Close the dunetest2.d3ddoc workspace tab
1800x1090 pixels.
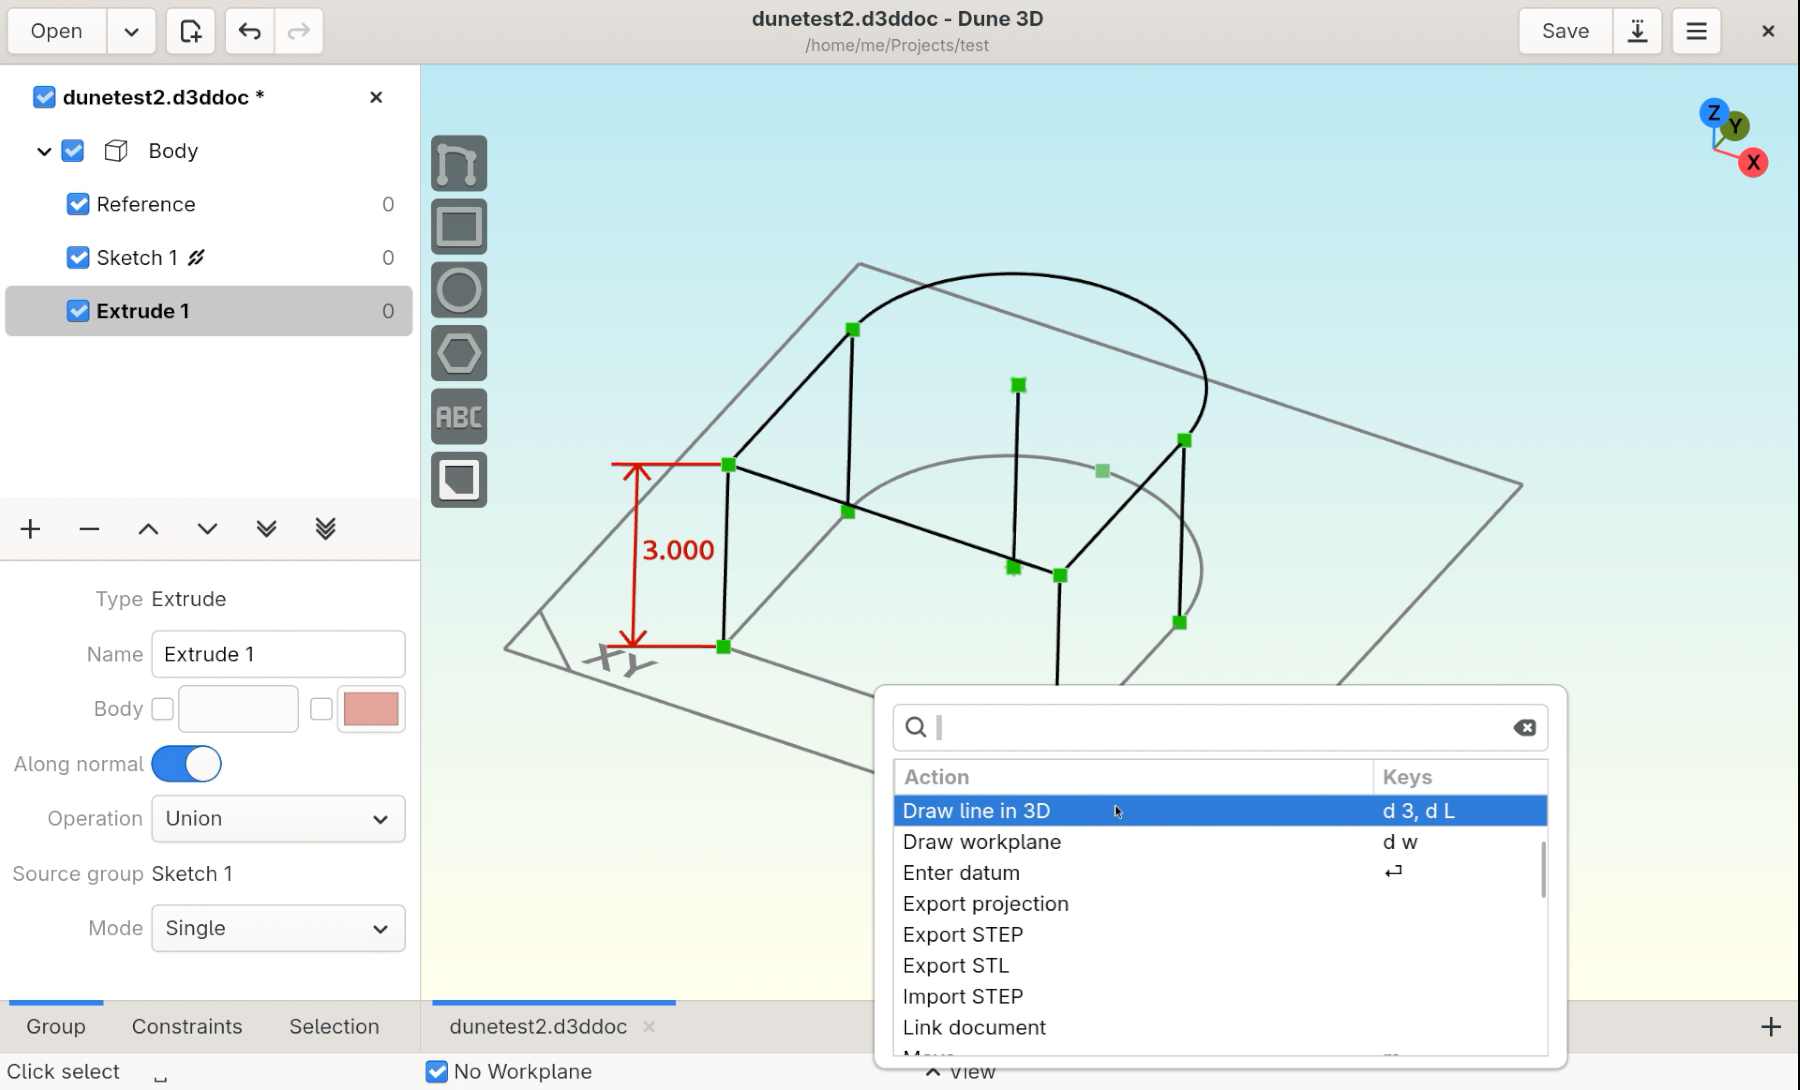pos(649,1027)
